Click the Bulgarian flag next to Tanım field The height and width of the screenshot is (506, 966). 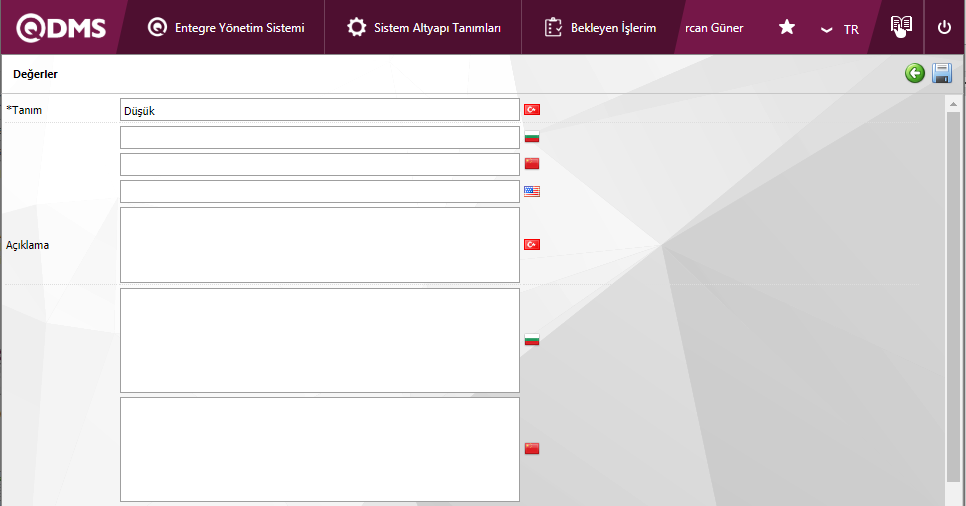pyautogui.click(x=532, y=137)
